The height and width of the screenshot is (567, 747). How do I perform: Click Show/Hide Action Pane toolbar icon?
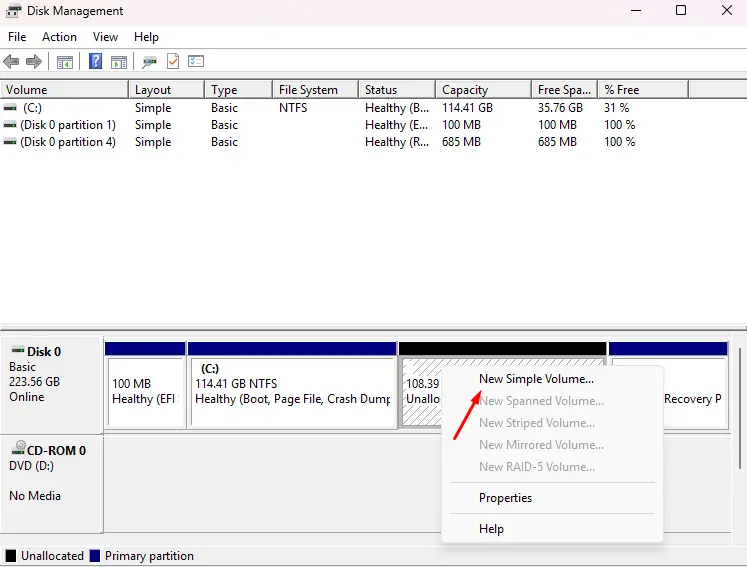click(119, 62)
